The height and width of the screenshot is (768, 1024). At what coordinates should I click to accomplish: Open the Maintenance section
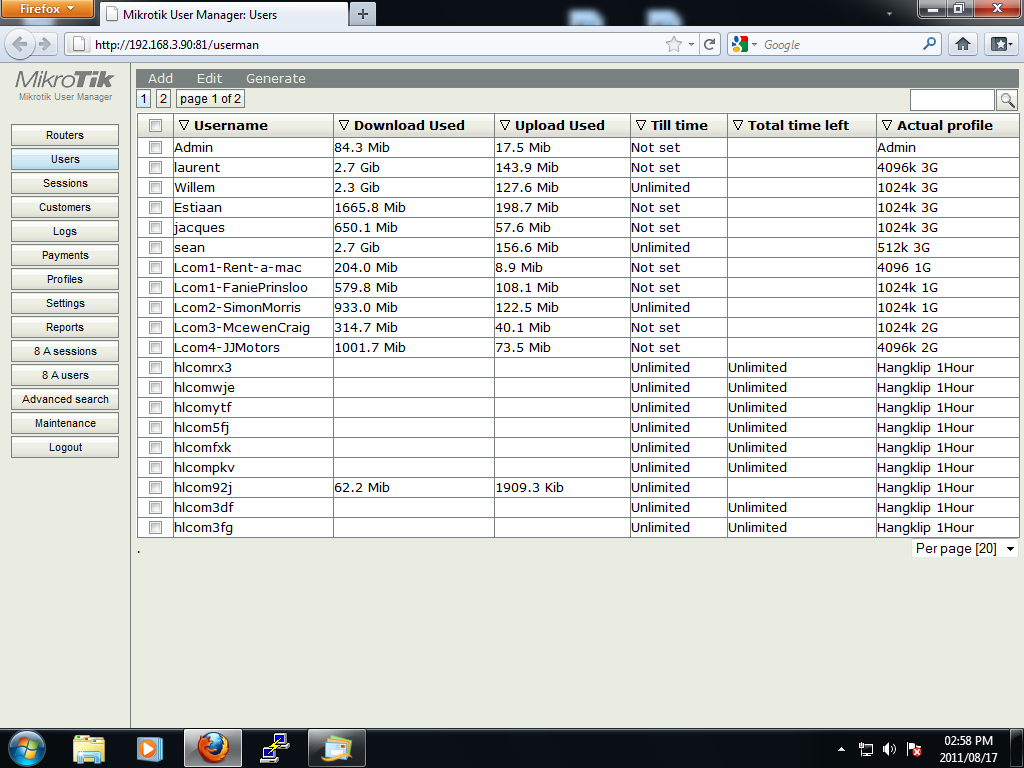(65, 423)
